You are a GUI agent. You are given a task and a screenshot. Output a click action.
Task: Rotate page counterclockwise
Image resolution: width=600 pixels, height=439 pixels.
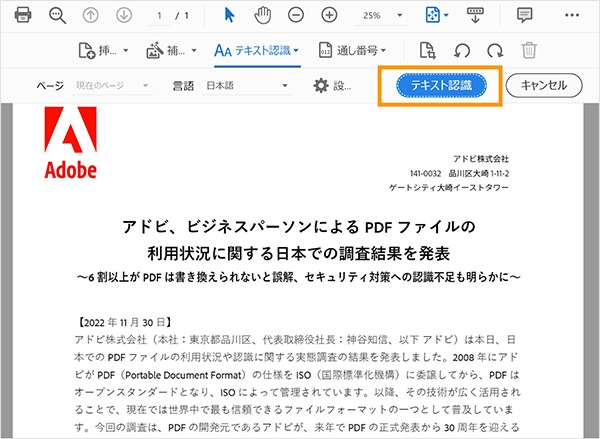pyautogui.click(x=462, y=51)
